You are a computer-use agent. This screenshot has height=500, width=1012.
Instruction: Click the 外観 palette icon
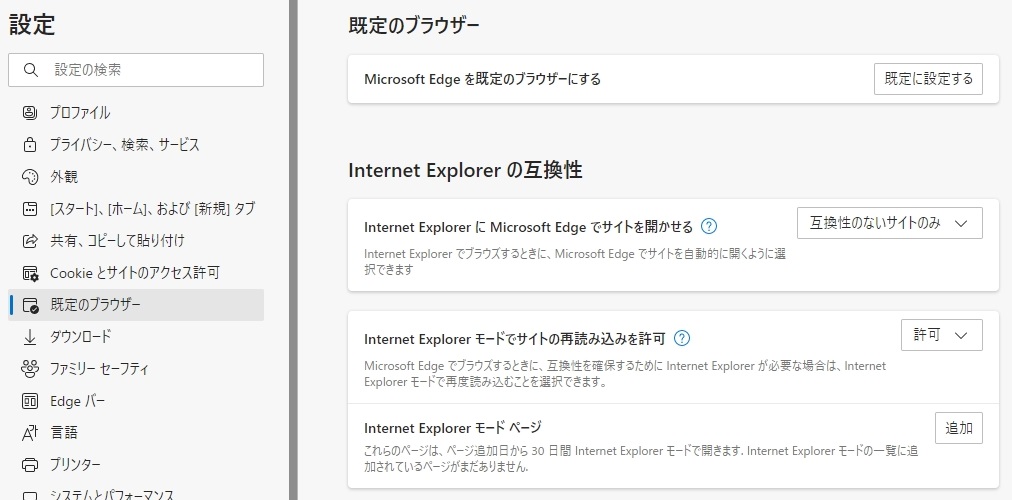click(30, 176)
